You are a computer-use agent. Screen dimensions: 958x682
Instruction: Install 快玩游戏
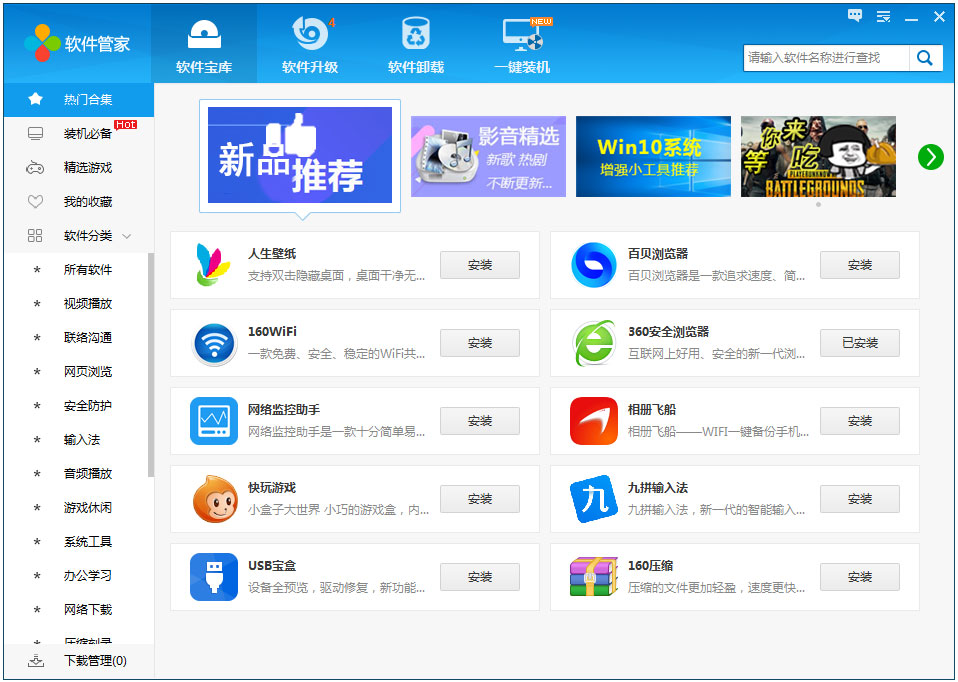point(480,499)
